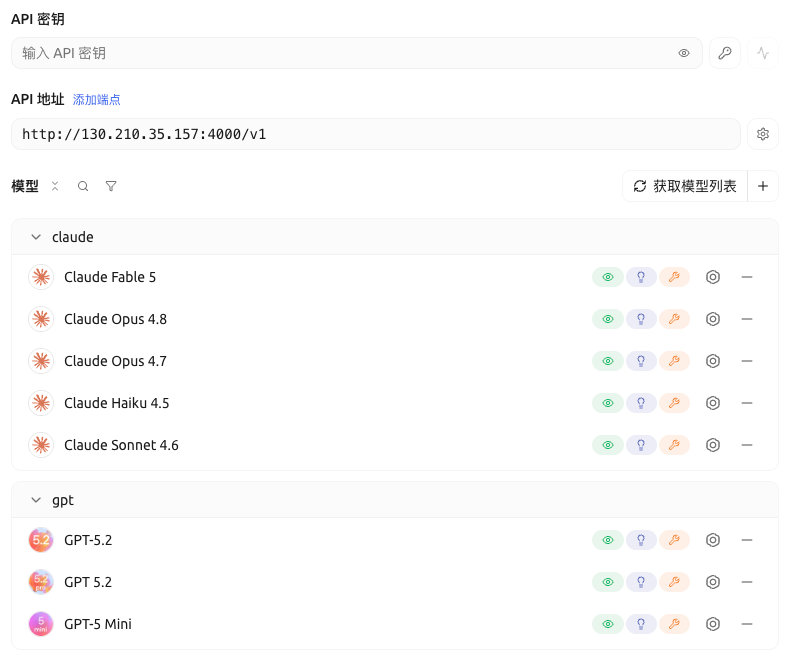Click Claude Opus 4.8 vision eye badge
The width and height of the screenshot is (790, 667).
tap(608, 319)
